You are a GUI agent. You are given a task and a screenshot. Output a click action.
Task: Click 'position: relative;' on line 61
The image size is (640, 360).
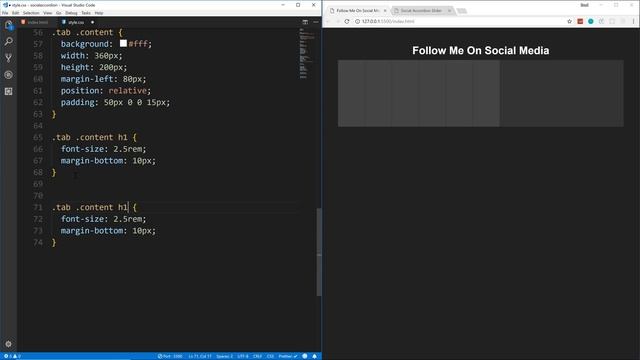click(106, 91)
